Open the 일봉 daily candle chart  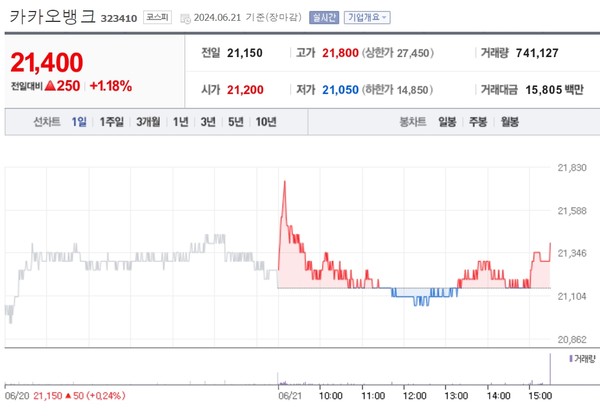[x=447, y=122]
